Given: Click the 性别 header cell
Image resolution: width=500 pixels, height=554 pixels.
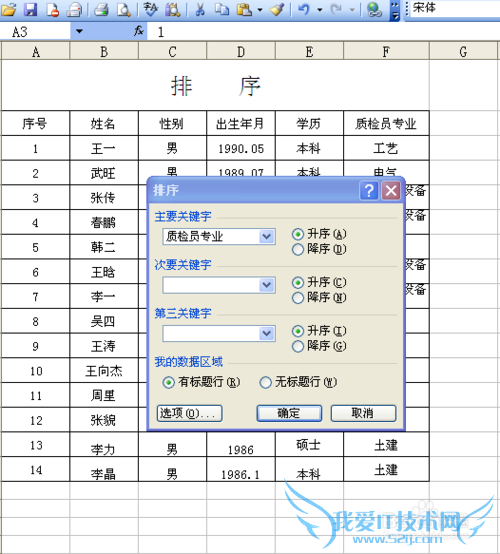Looking at the screenshot, I should click(x=172, y=123).
